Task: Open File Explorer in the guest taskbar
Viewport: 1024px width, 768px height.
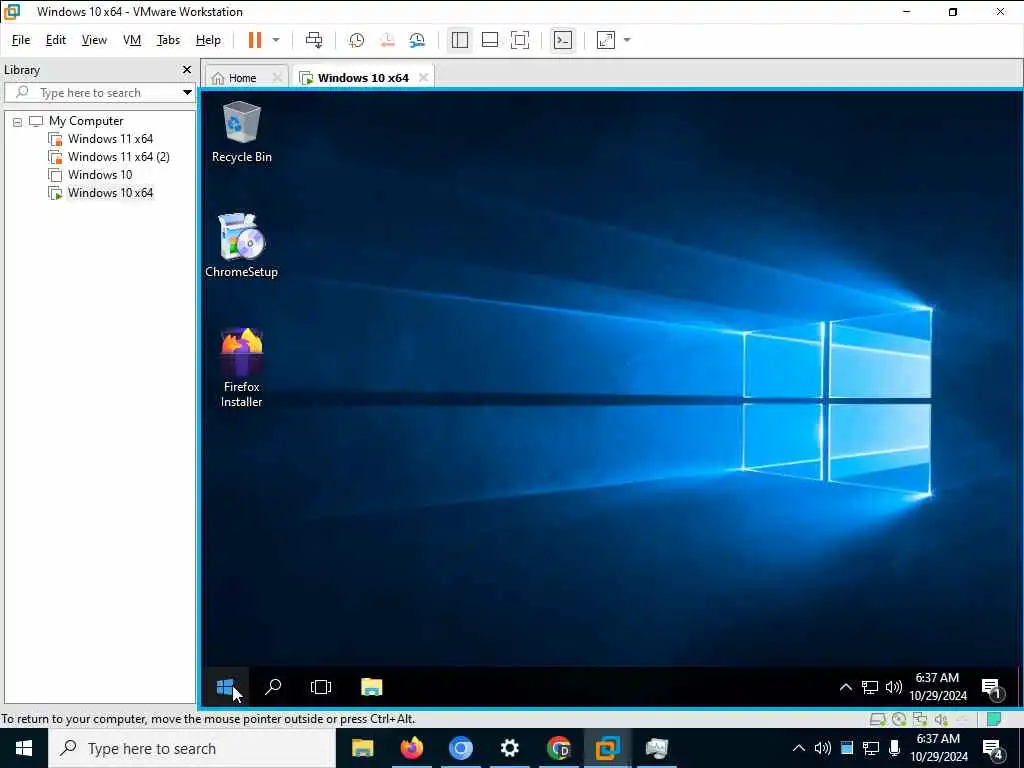Action: [371, 687]
